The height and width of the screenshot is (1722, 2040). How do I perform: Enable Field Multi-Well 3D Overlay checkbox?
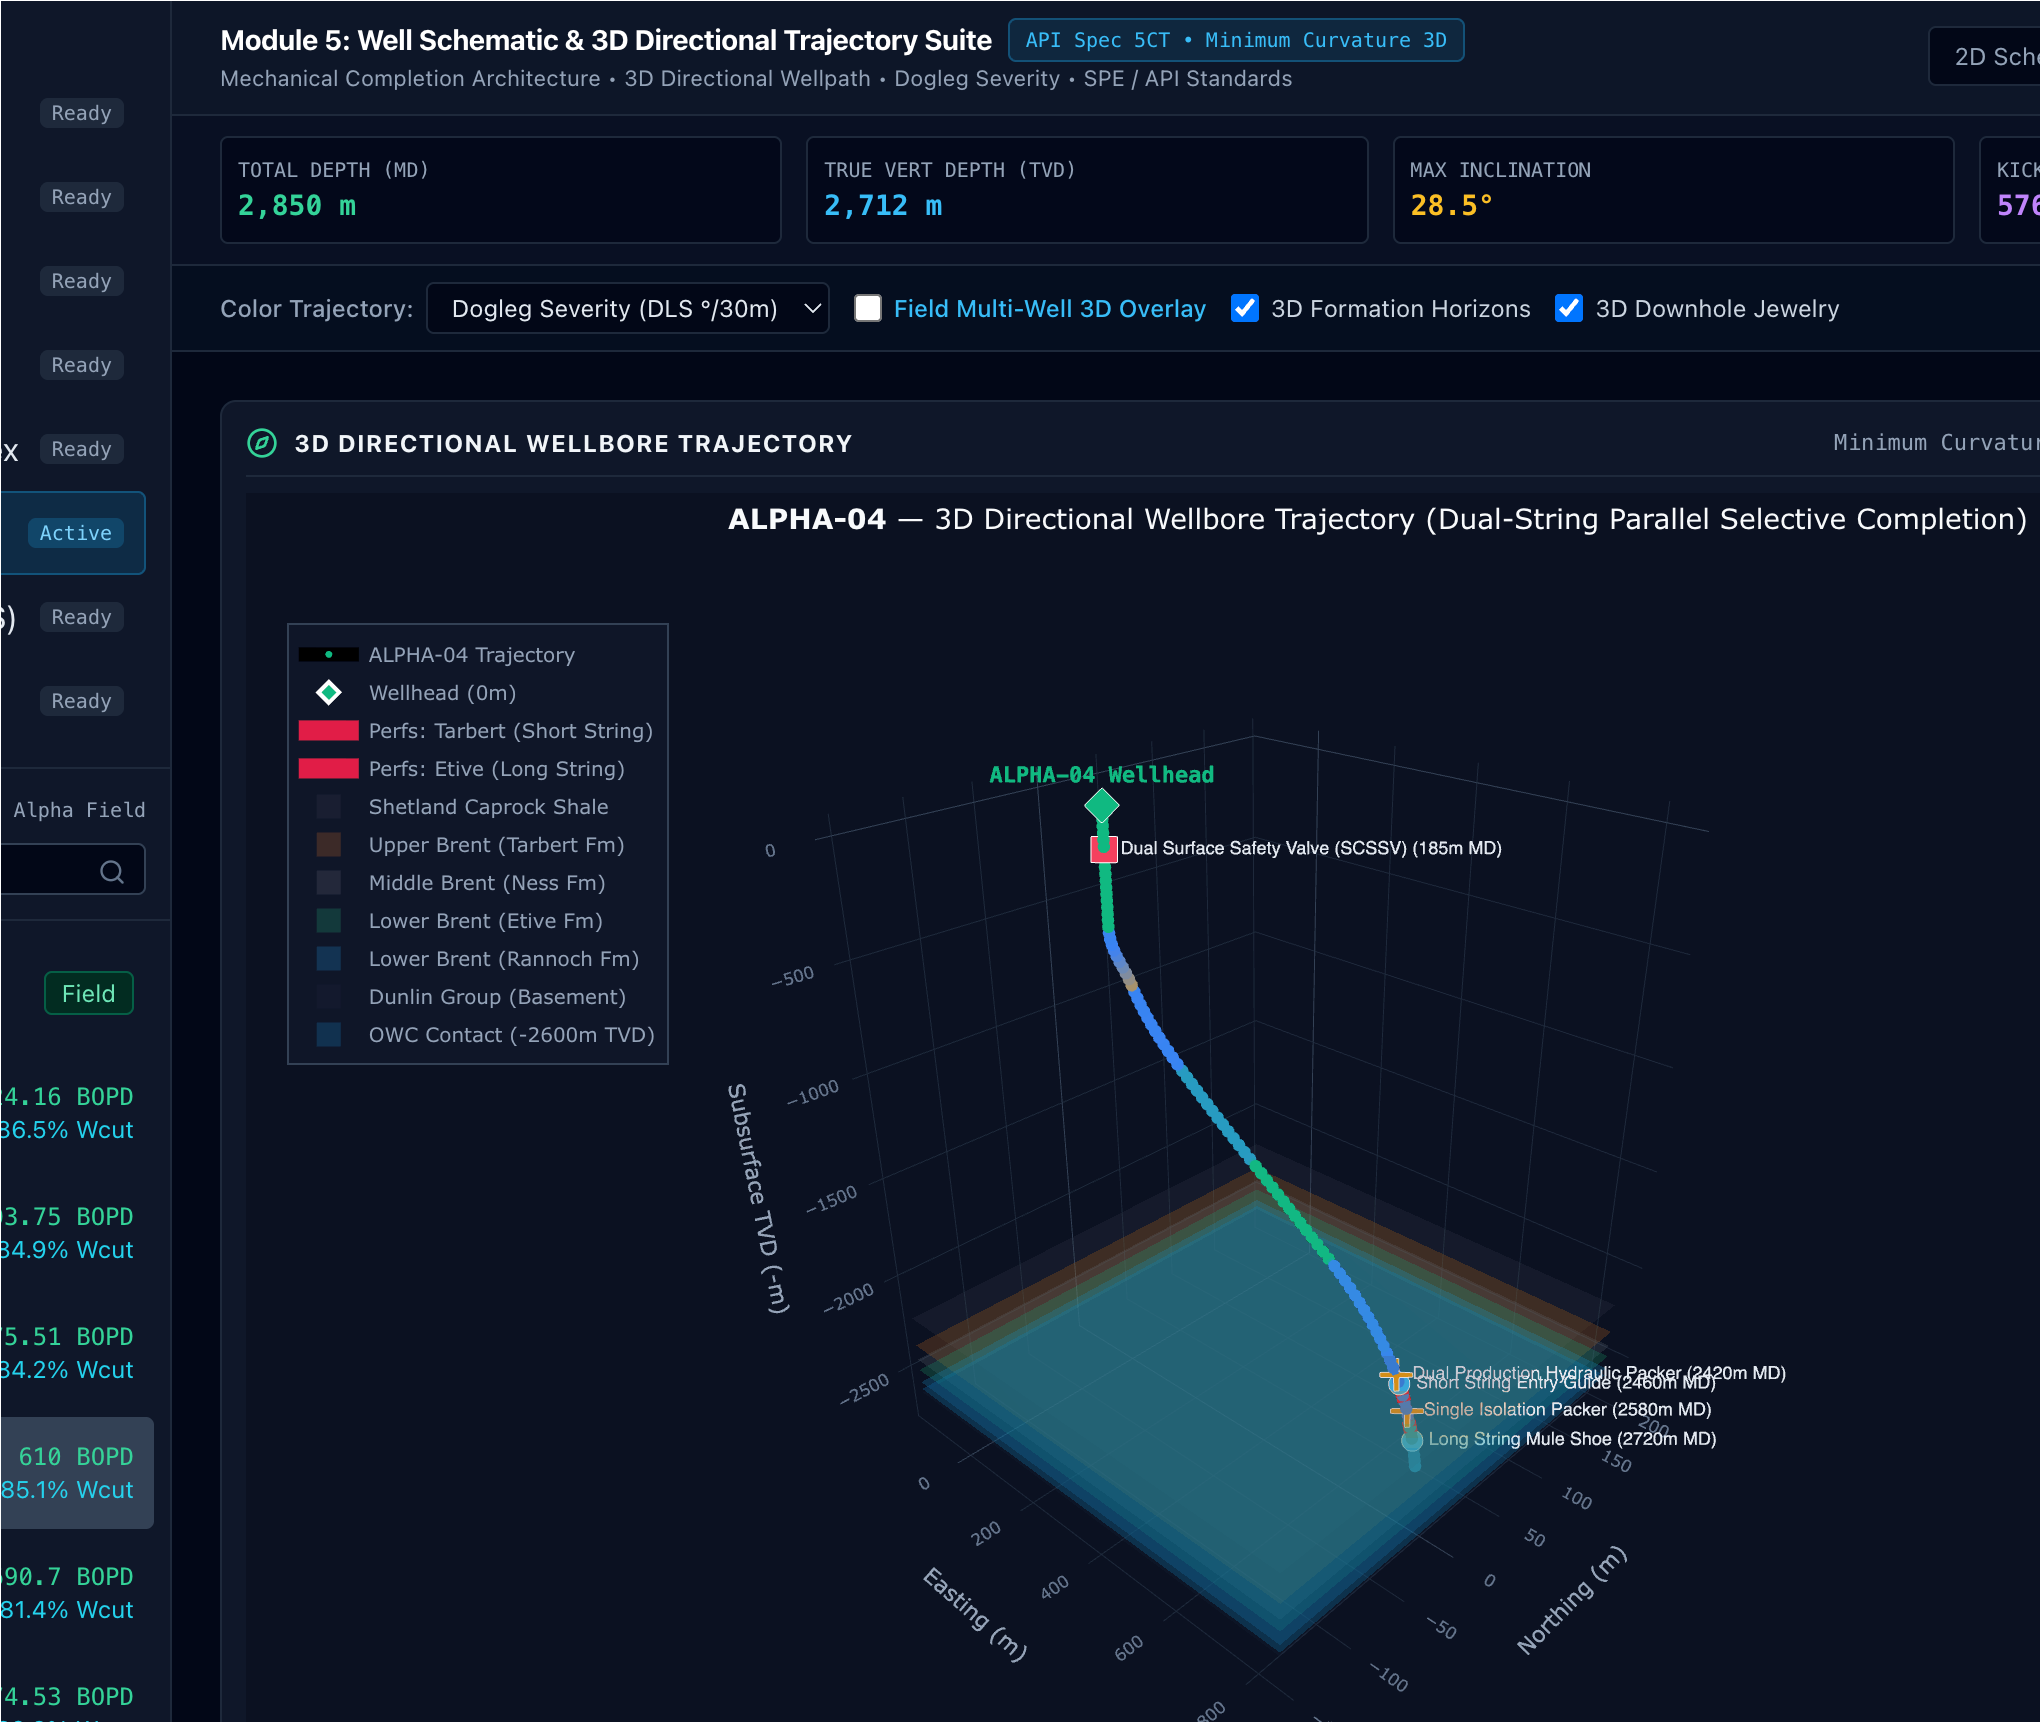click(x=868, y=308)
